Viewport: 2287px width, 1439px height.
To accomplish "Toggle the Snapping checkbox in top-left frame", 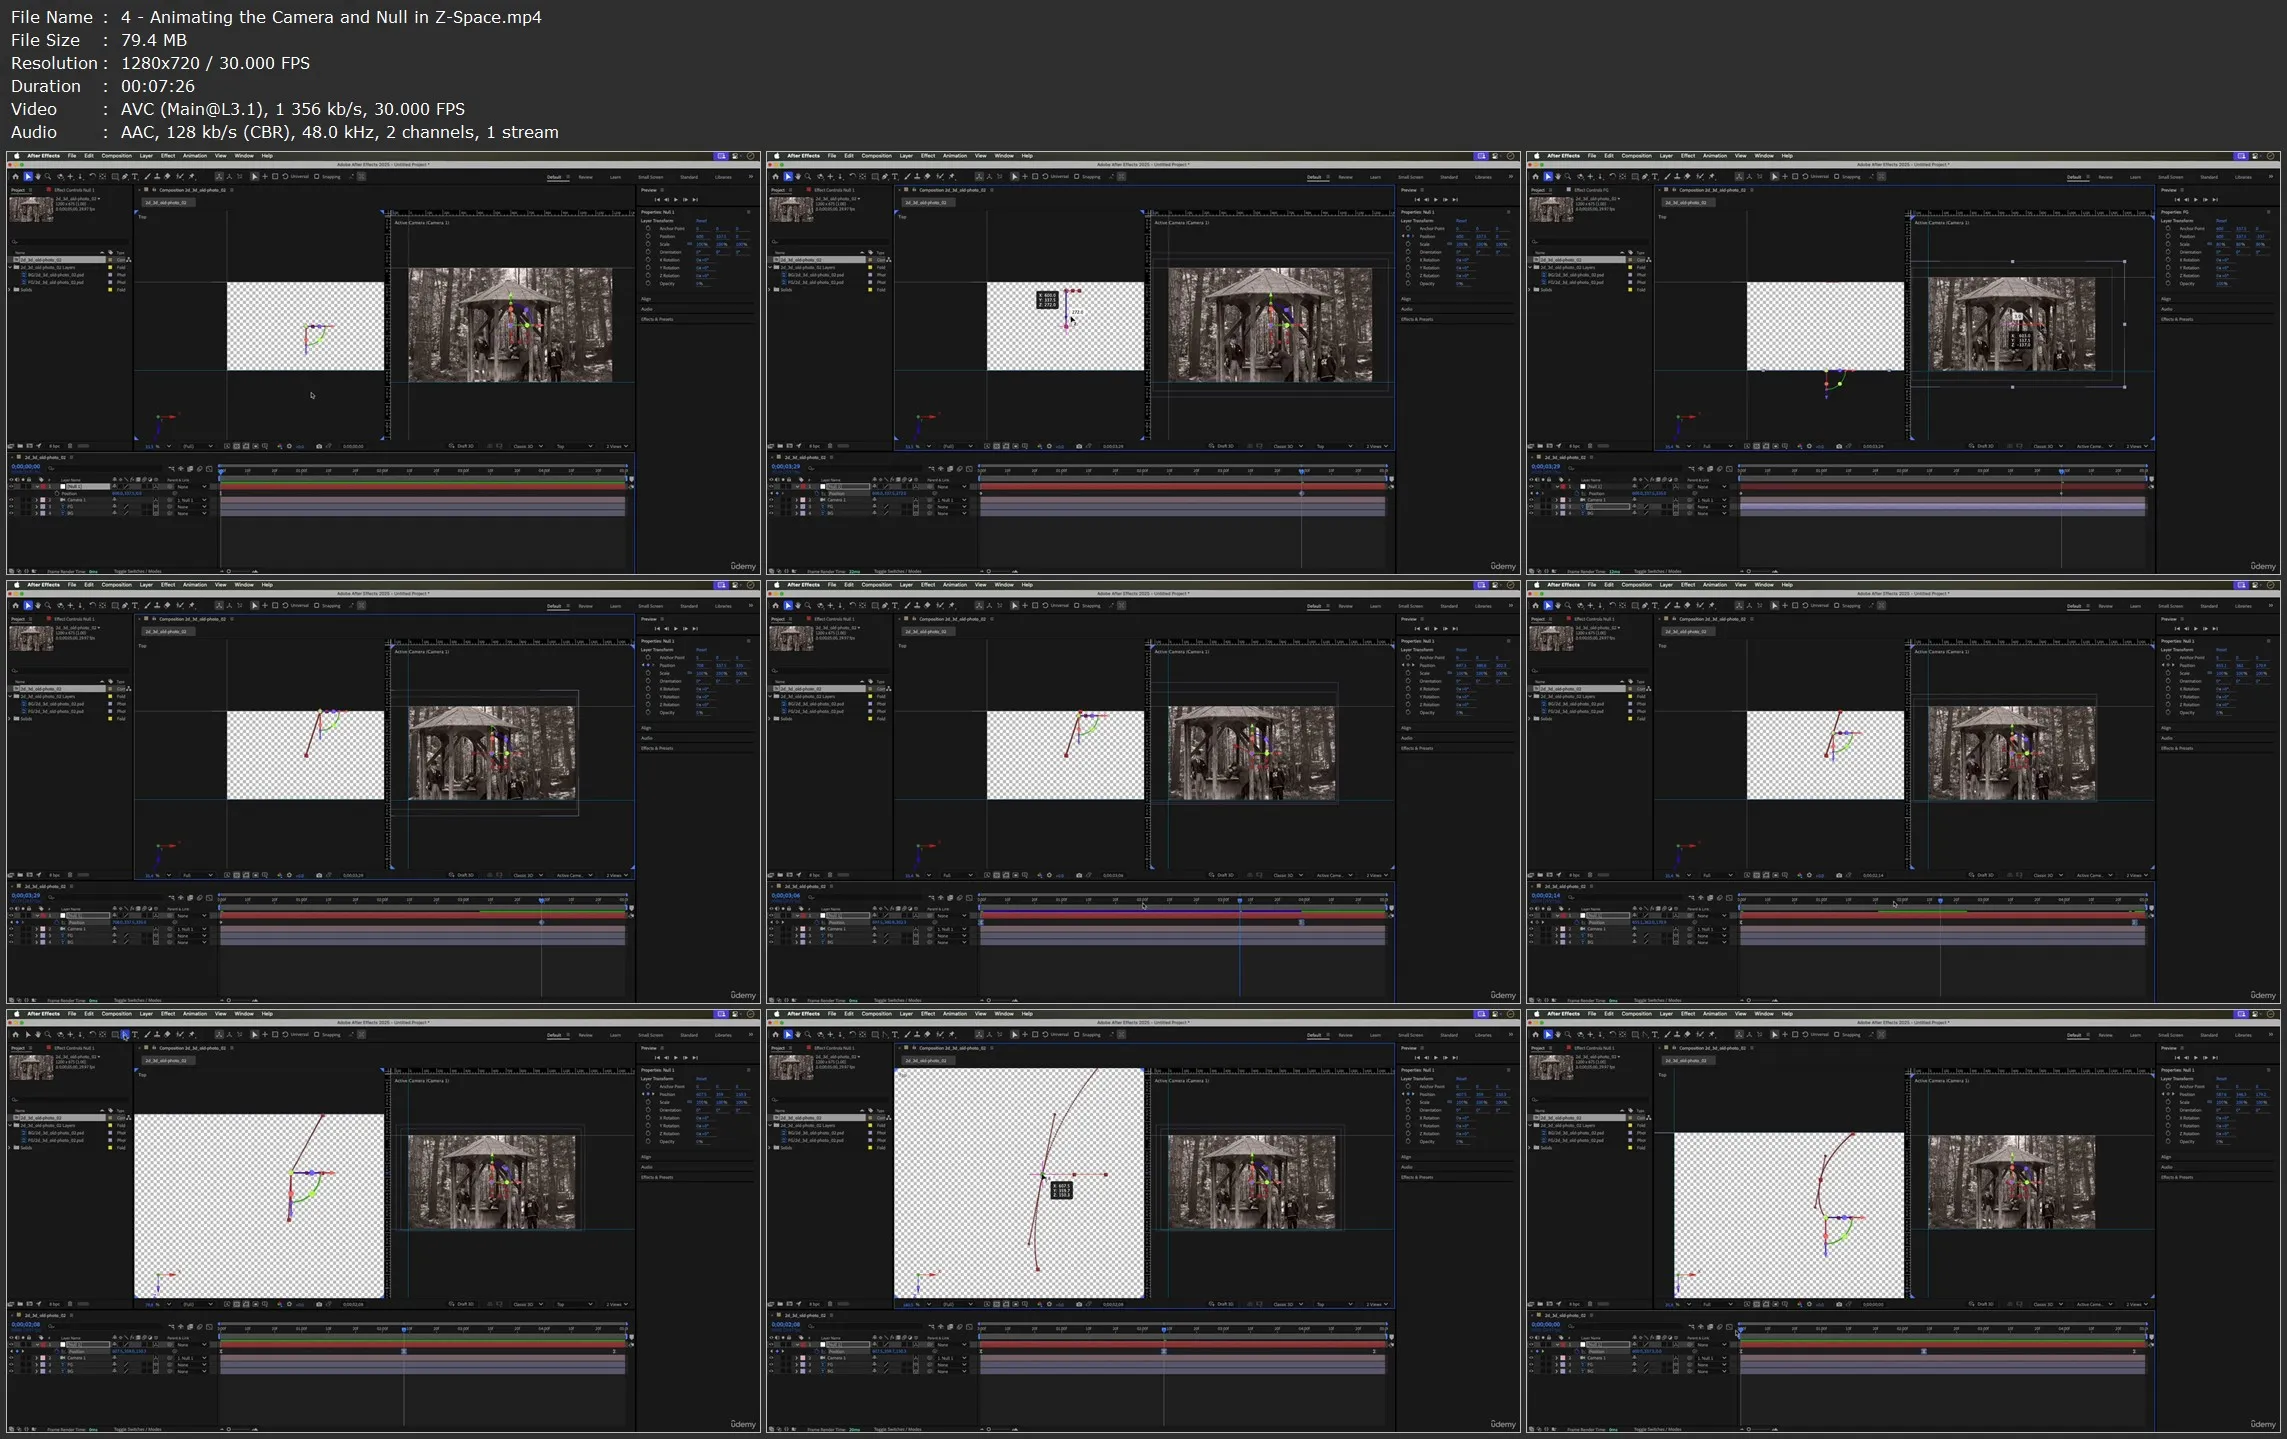I will click(x=317, y=177).
